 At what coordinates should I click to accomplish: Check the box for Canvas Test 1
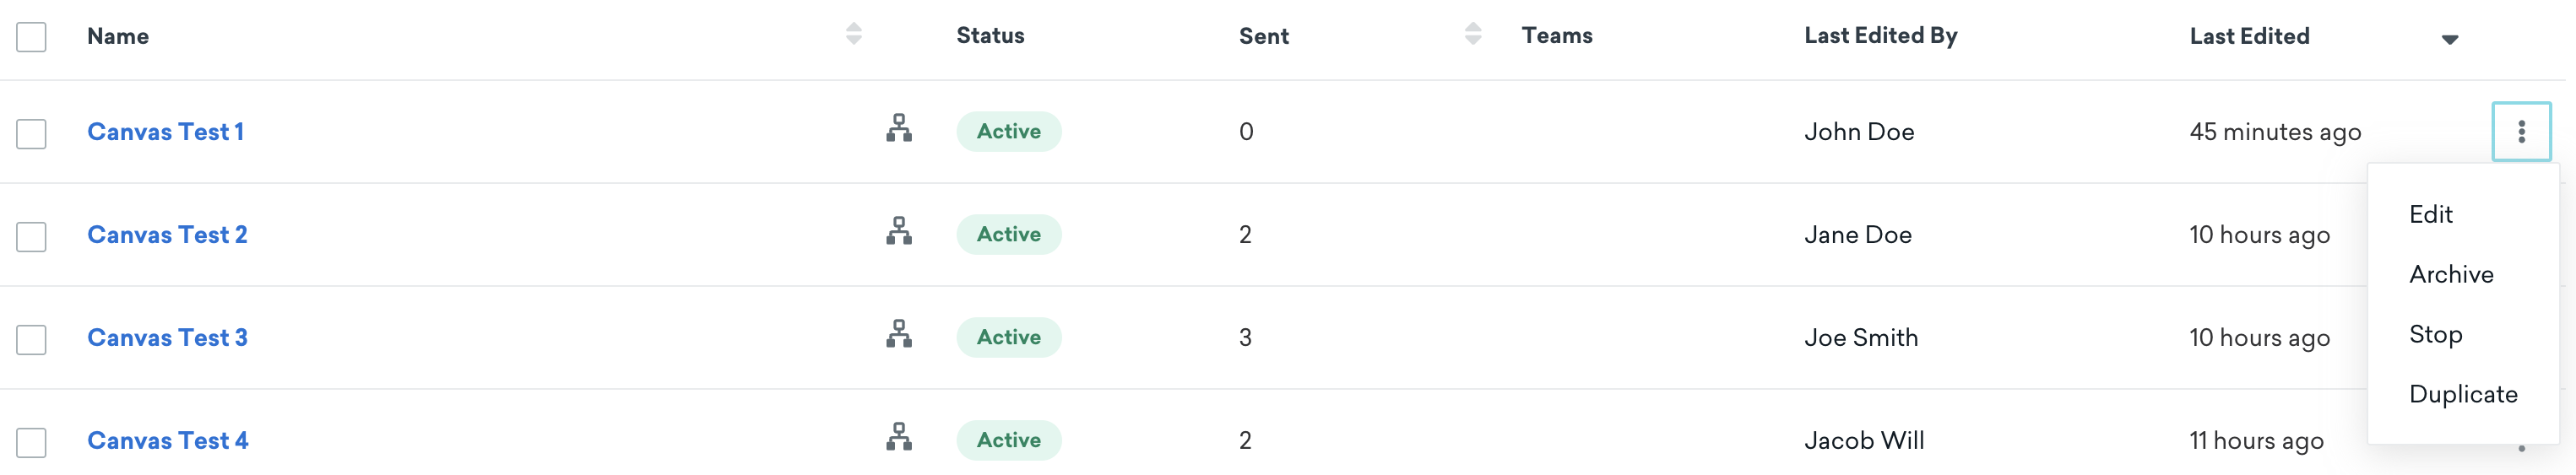pyautogui.click(x=31, y=134)
